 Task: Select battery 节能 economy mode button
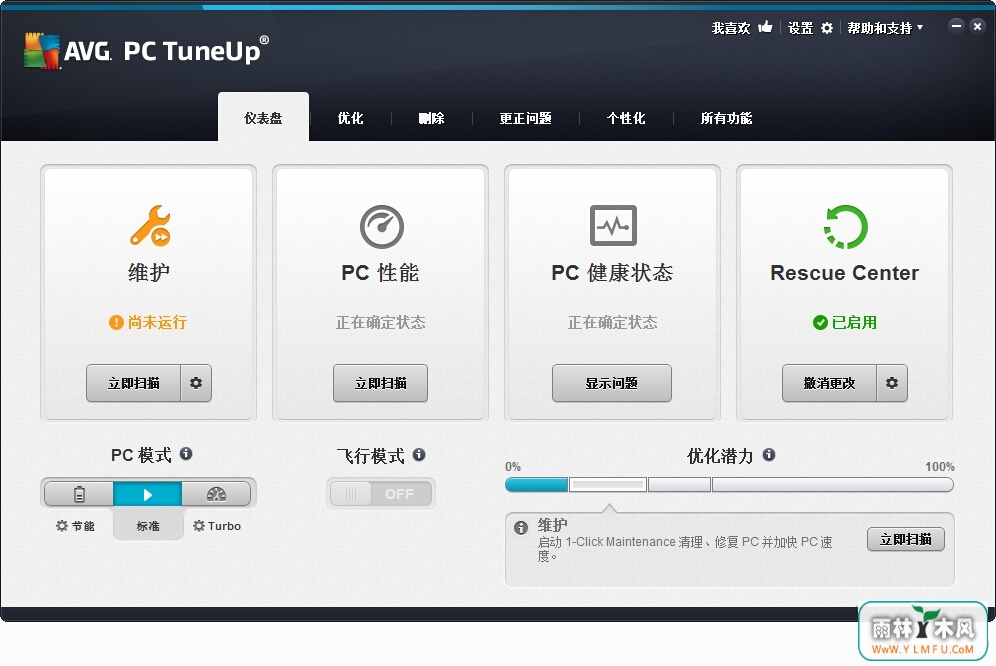click(79, 494)
